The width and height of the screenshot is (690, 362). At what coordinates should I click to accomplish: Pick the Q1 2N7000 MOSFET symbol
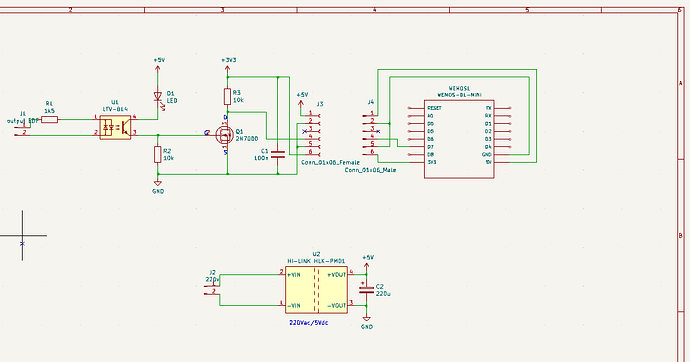[x=225, y=135]
